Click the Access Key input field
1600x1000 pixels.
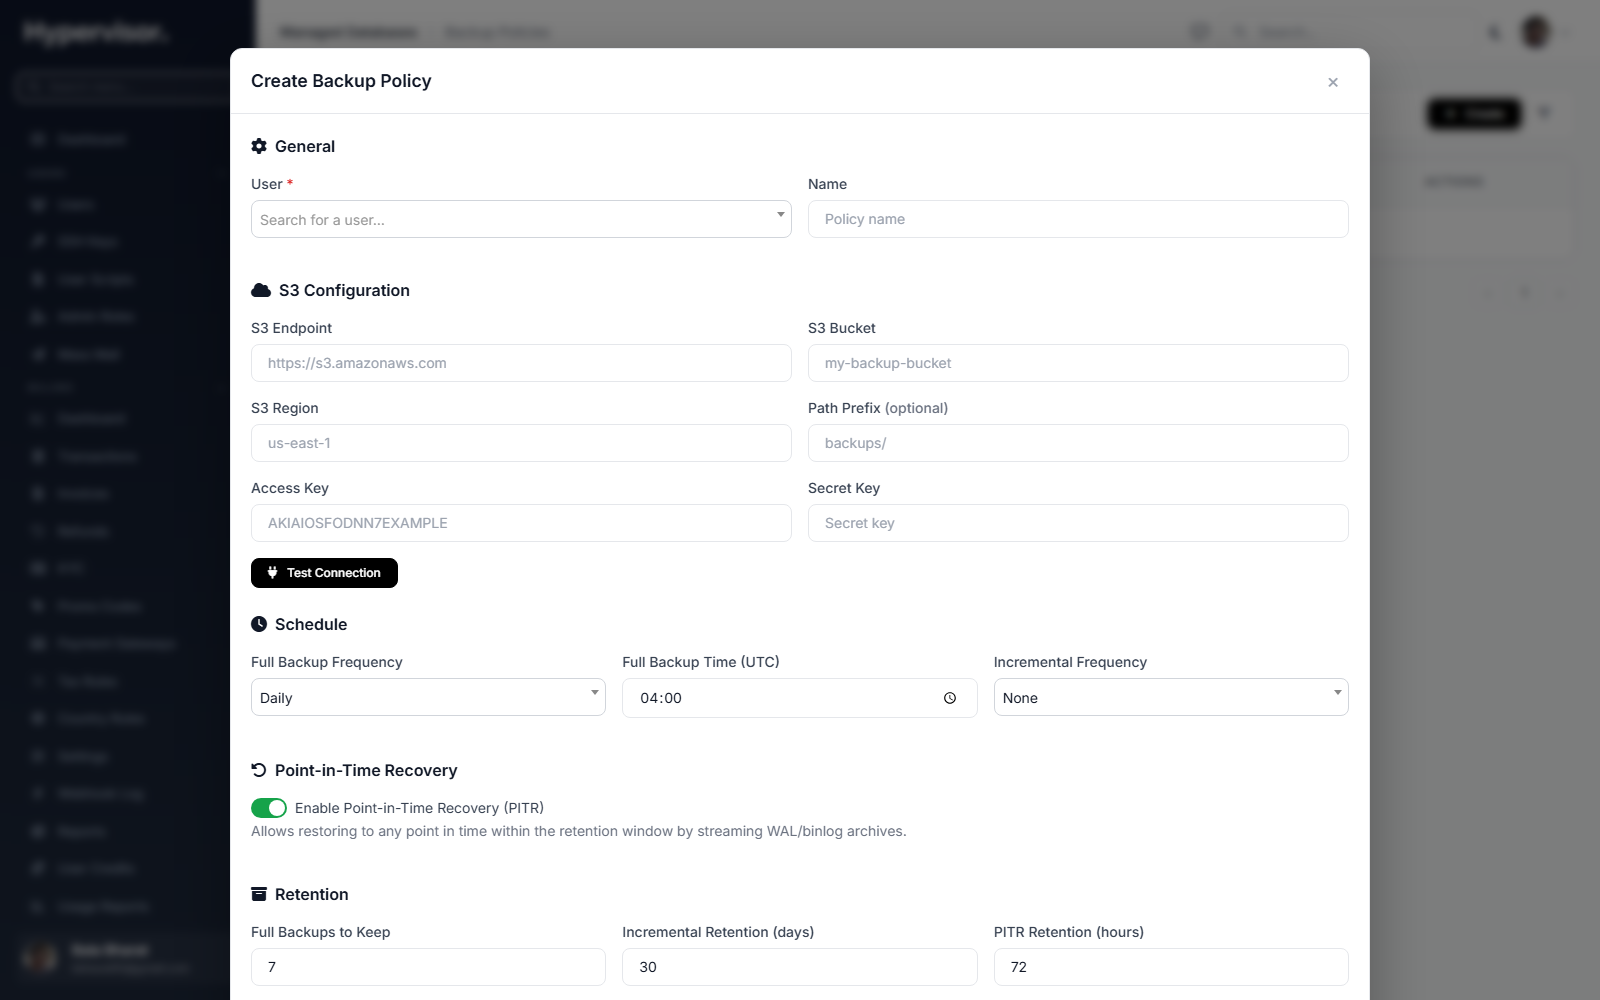pos(521,523)
